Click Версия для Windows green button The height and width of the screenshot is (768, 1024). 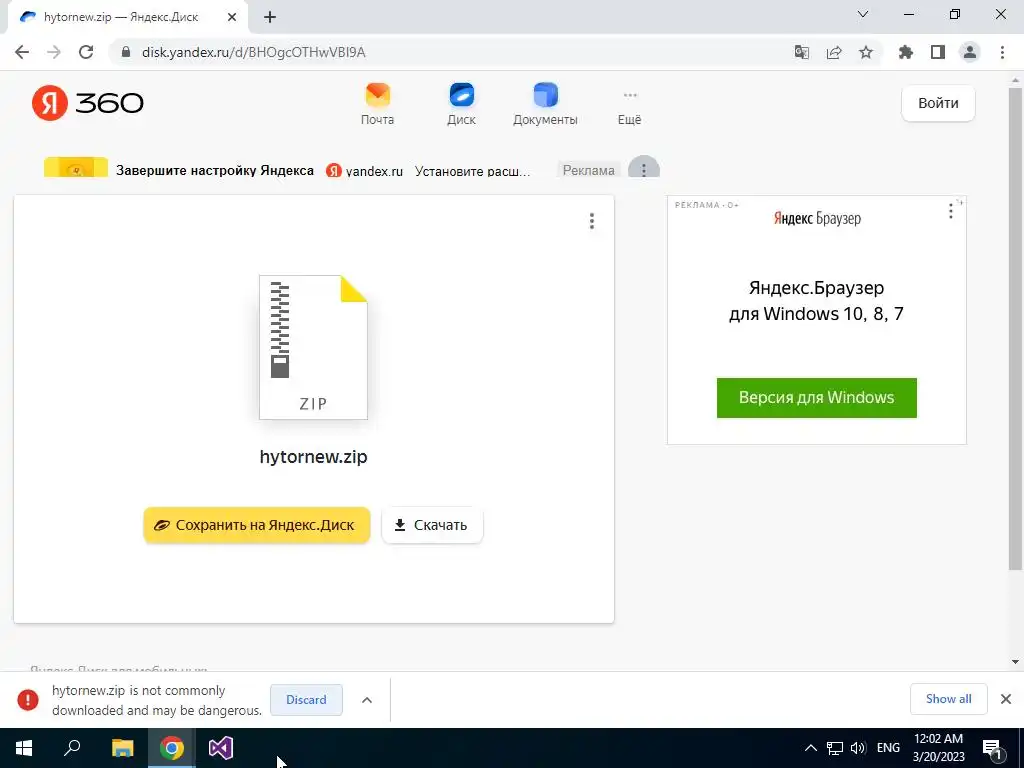(816, 398)
